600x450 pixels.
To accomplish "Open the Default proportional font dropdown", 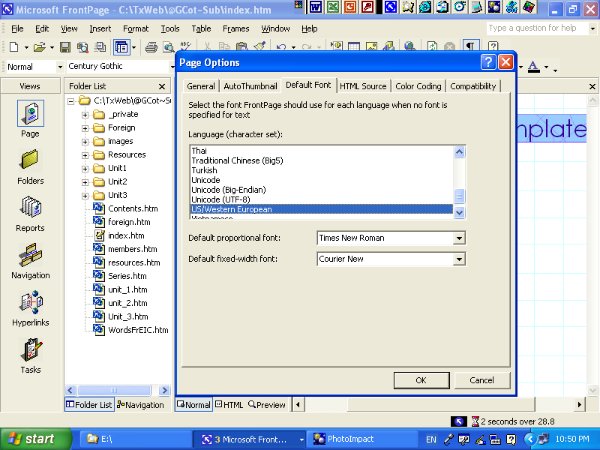I will pos(459,238).
